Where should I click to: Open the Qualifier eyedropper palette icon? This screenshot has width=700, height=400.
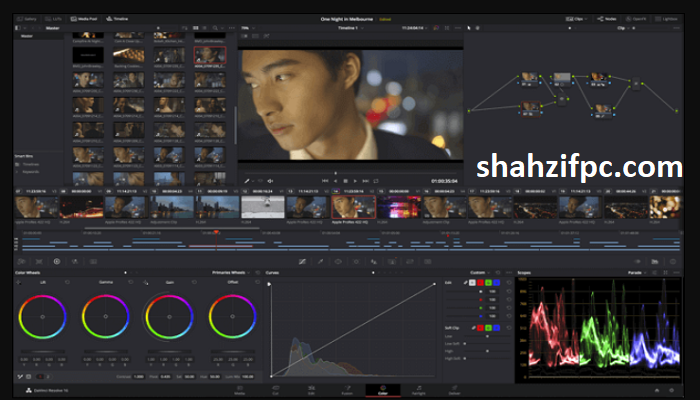point(320,262)
